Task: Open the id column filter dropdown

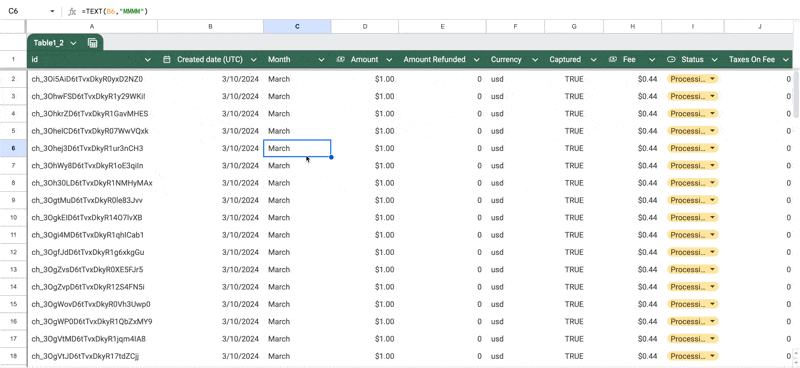Action: point(148,60)
